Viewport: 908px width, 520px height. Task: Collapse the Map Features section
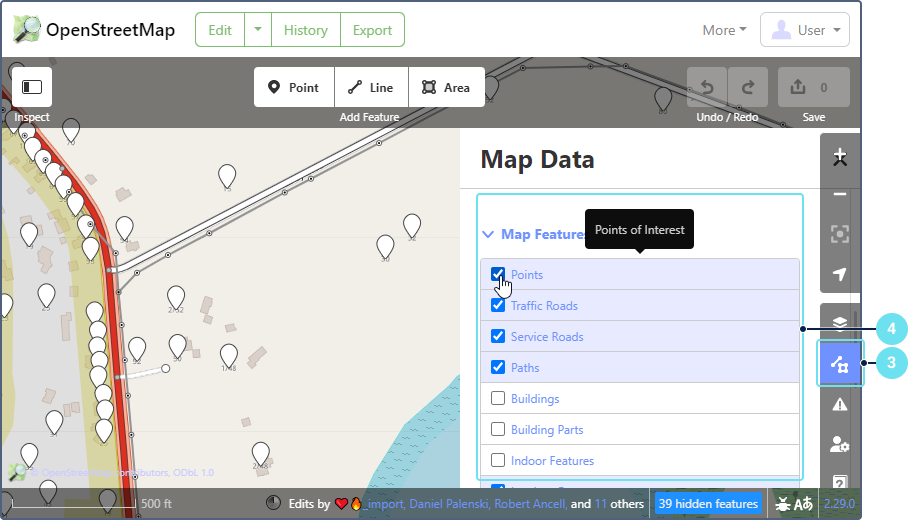(532, 234)
